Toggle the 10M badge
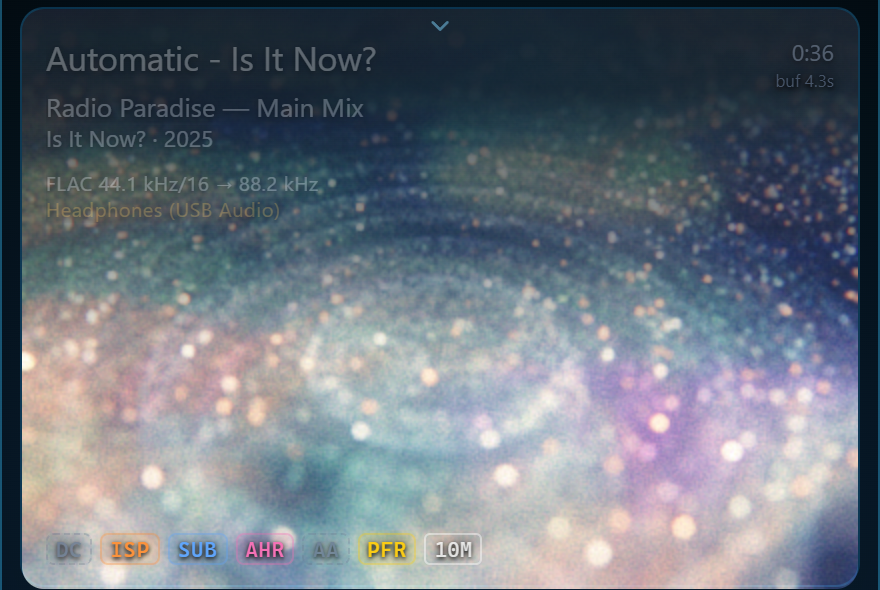 [x=453, y=549]
